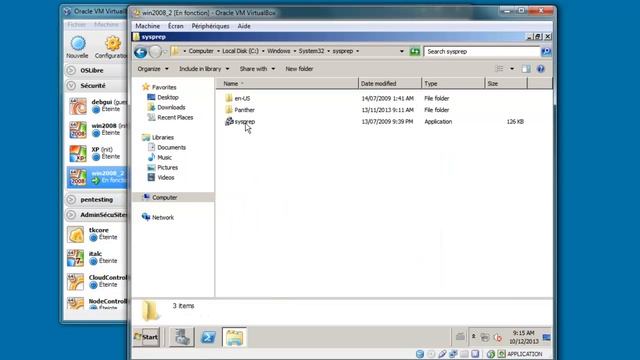Select Favorites in navigation pane
The height and width of the screenshot is (360, 640).
159,87
